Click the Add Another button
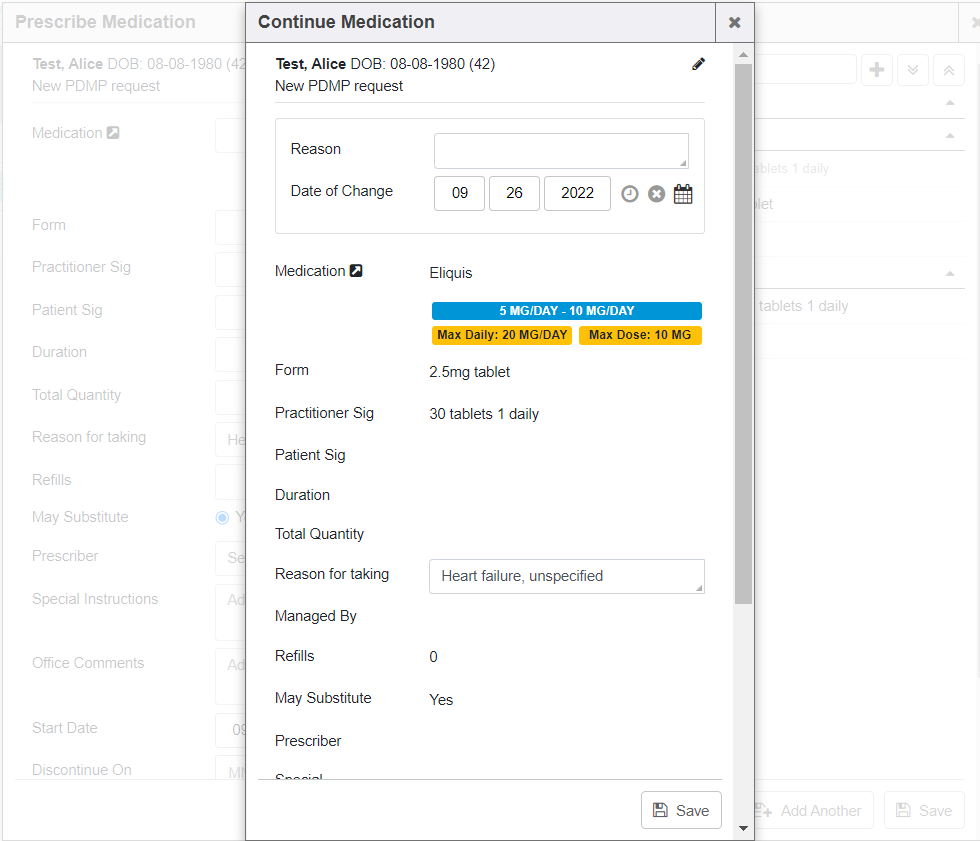This screenshot has width=980, height=841. (810, 811)
